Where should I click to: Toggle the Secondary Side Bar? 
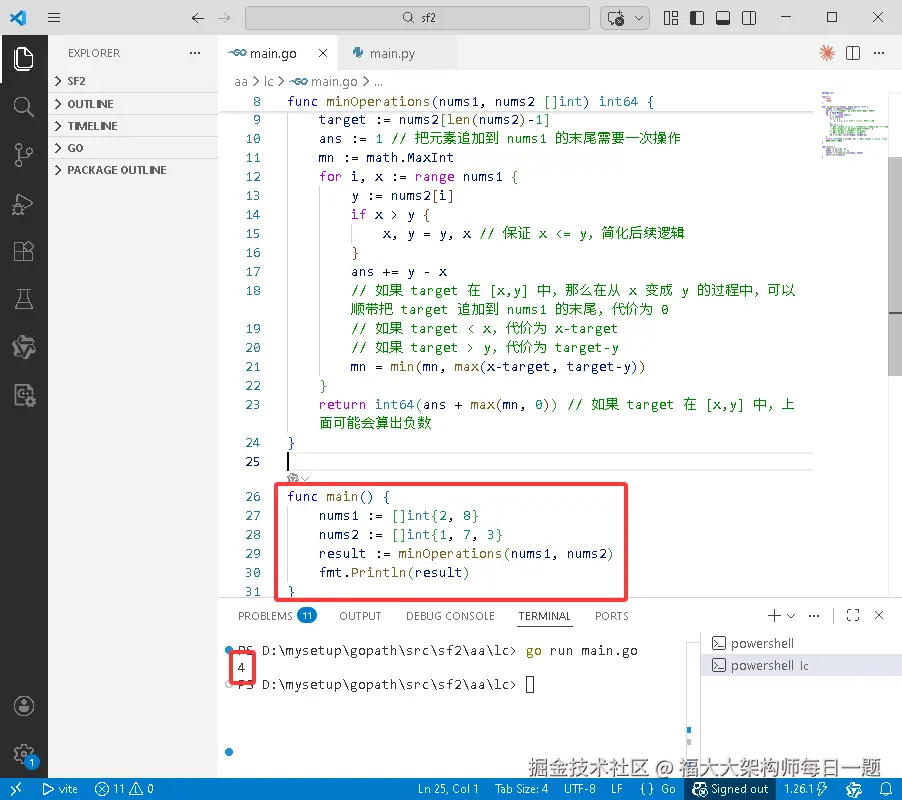point(749,18)
